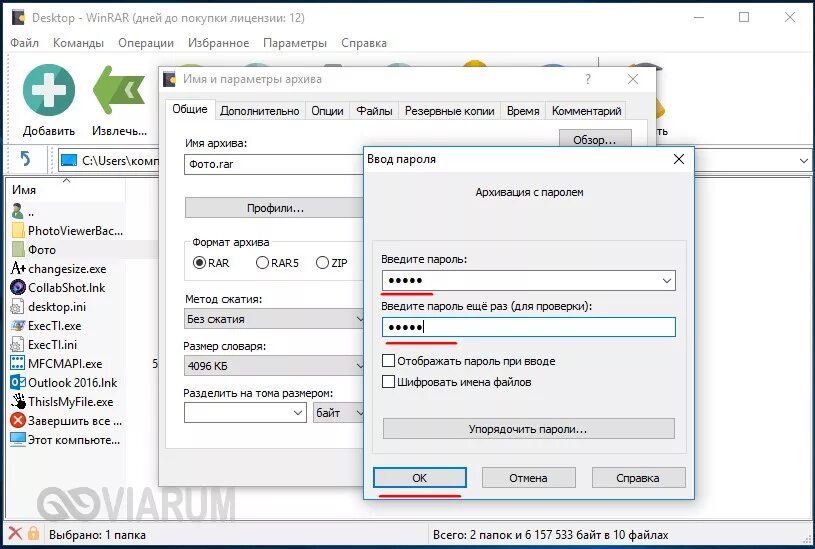Select the RAR format radio button
815x549 pixels.
(199, 263)
